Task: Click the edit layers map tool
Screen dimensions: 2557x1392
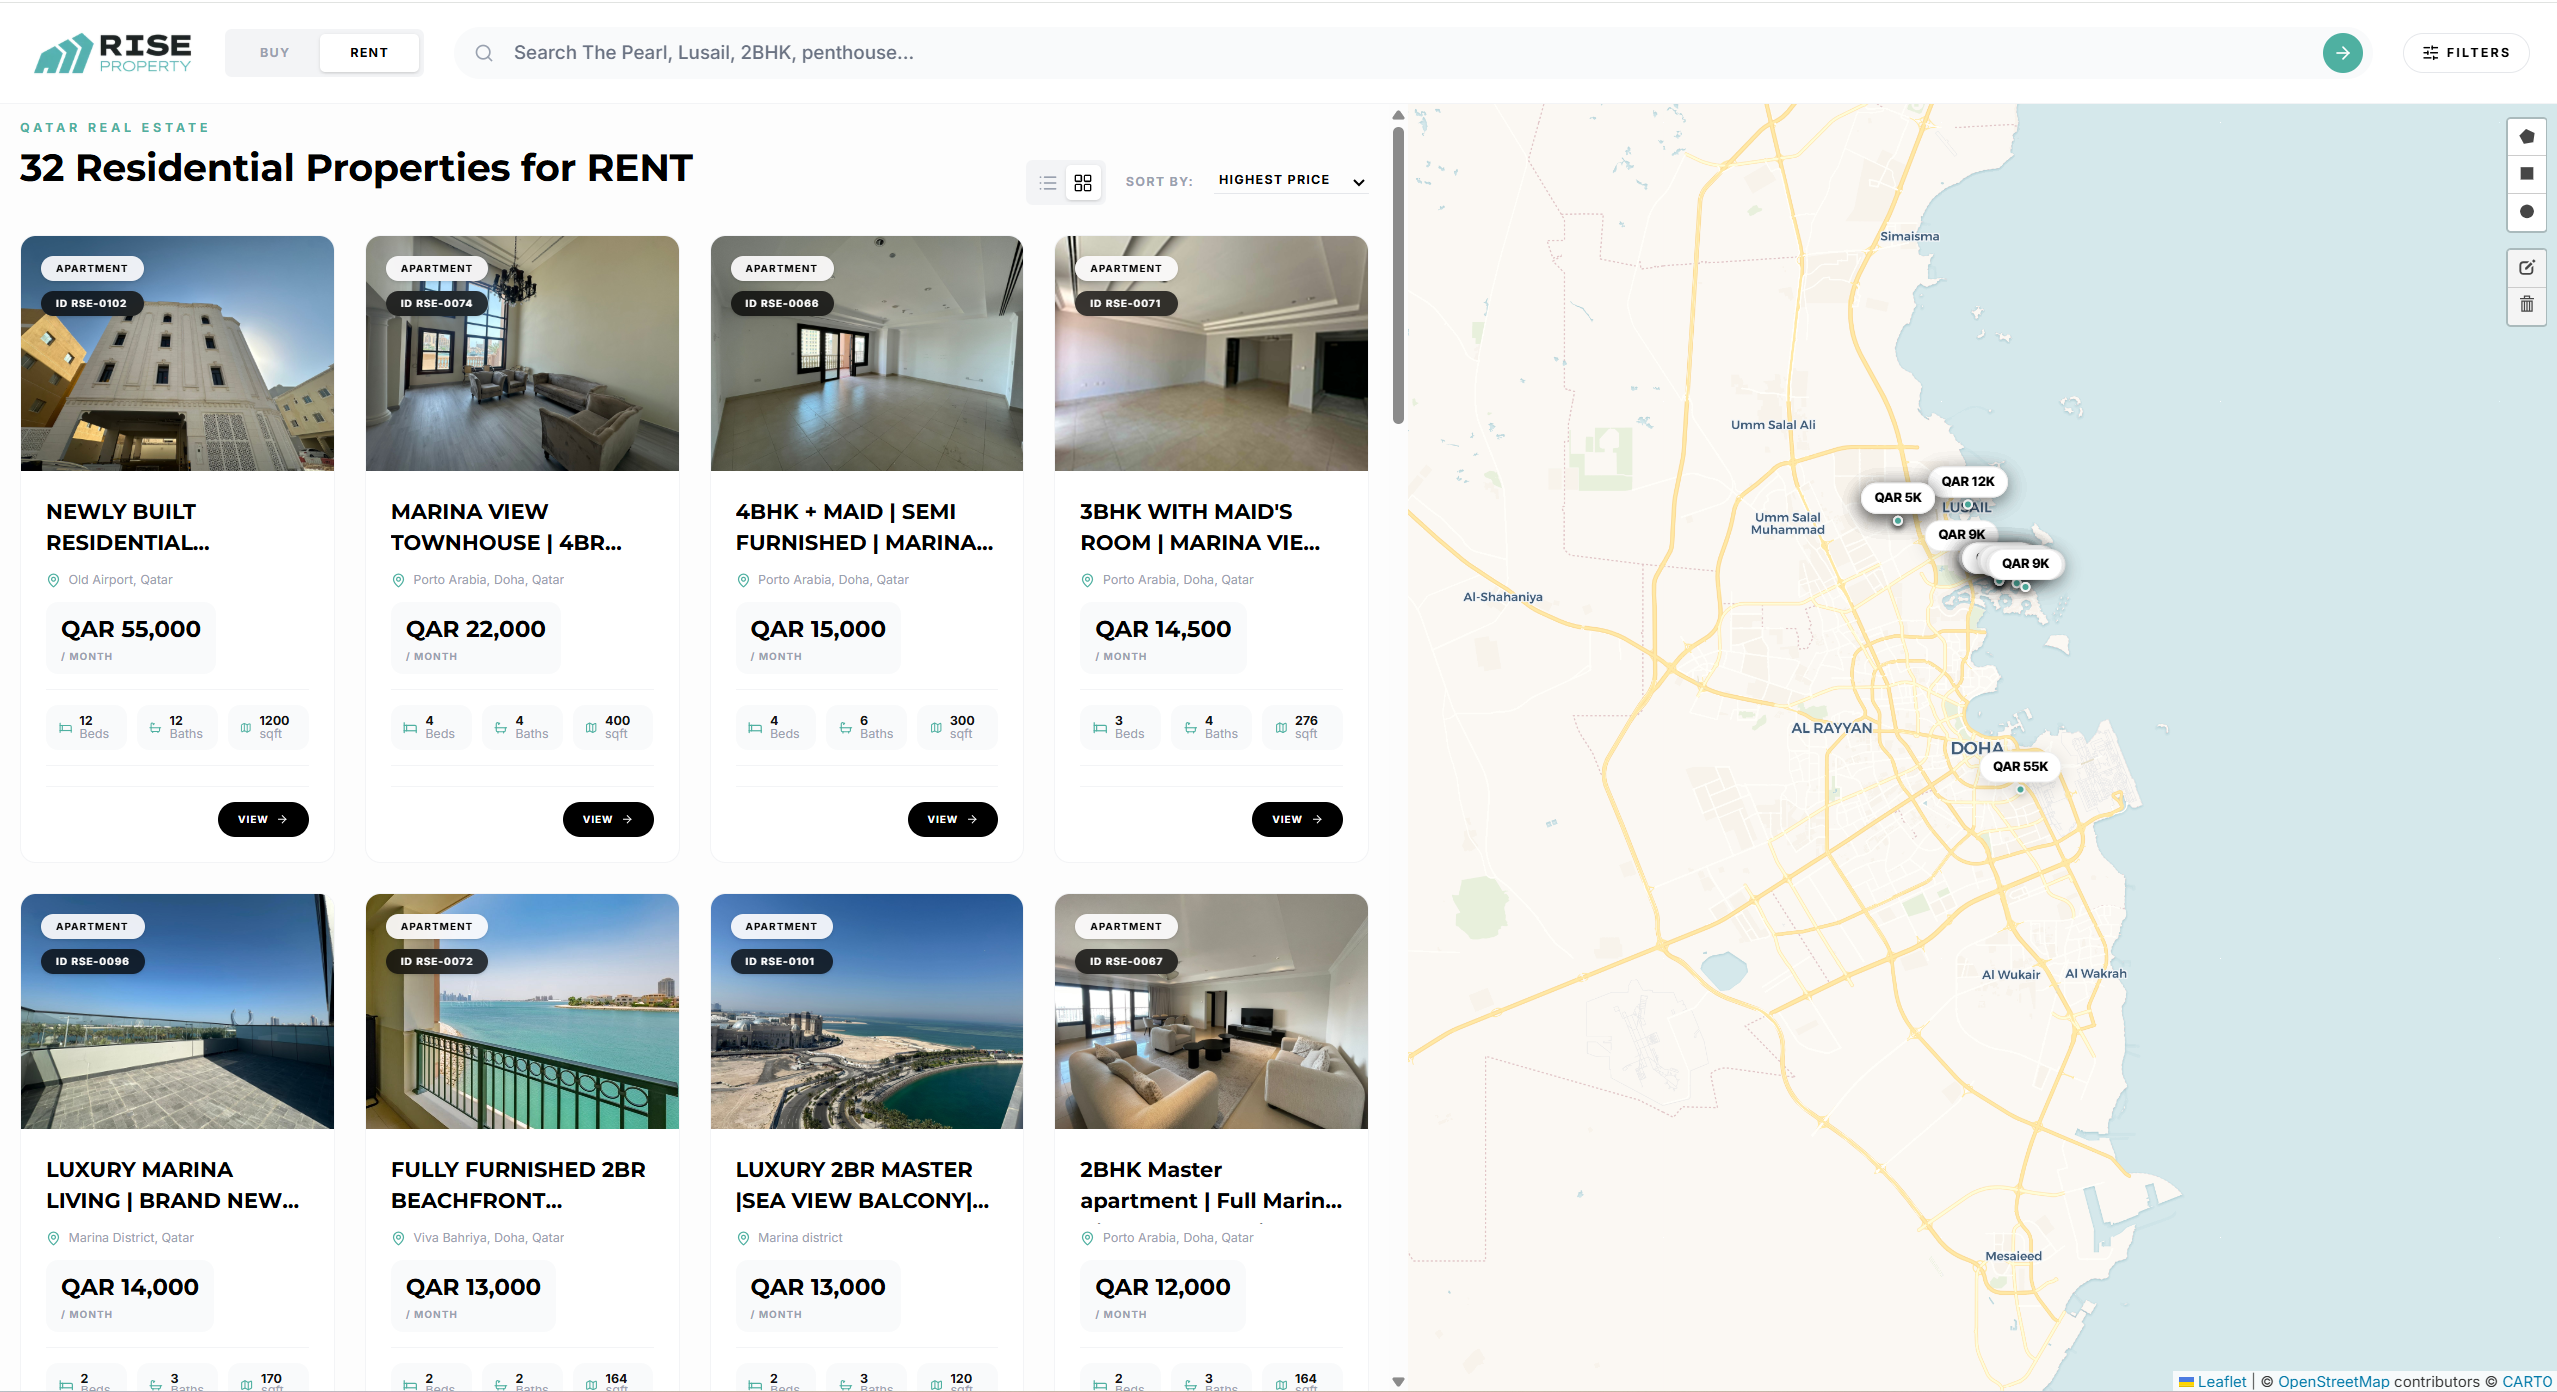Action: (x=2526, y=268)
